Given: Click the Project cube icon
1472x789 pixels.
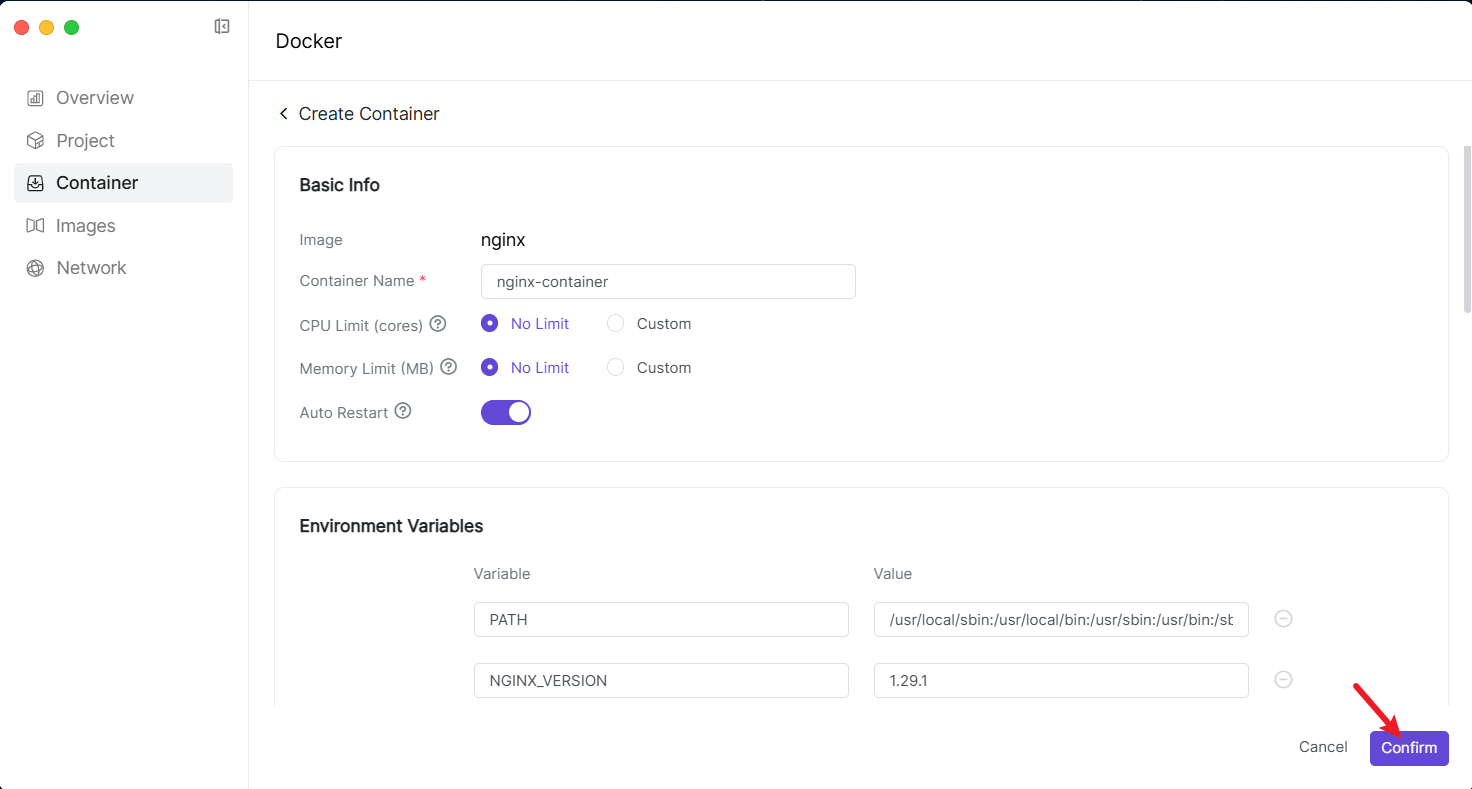Looking at the screenshot, I should 35,141.
